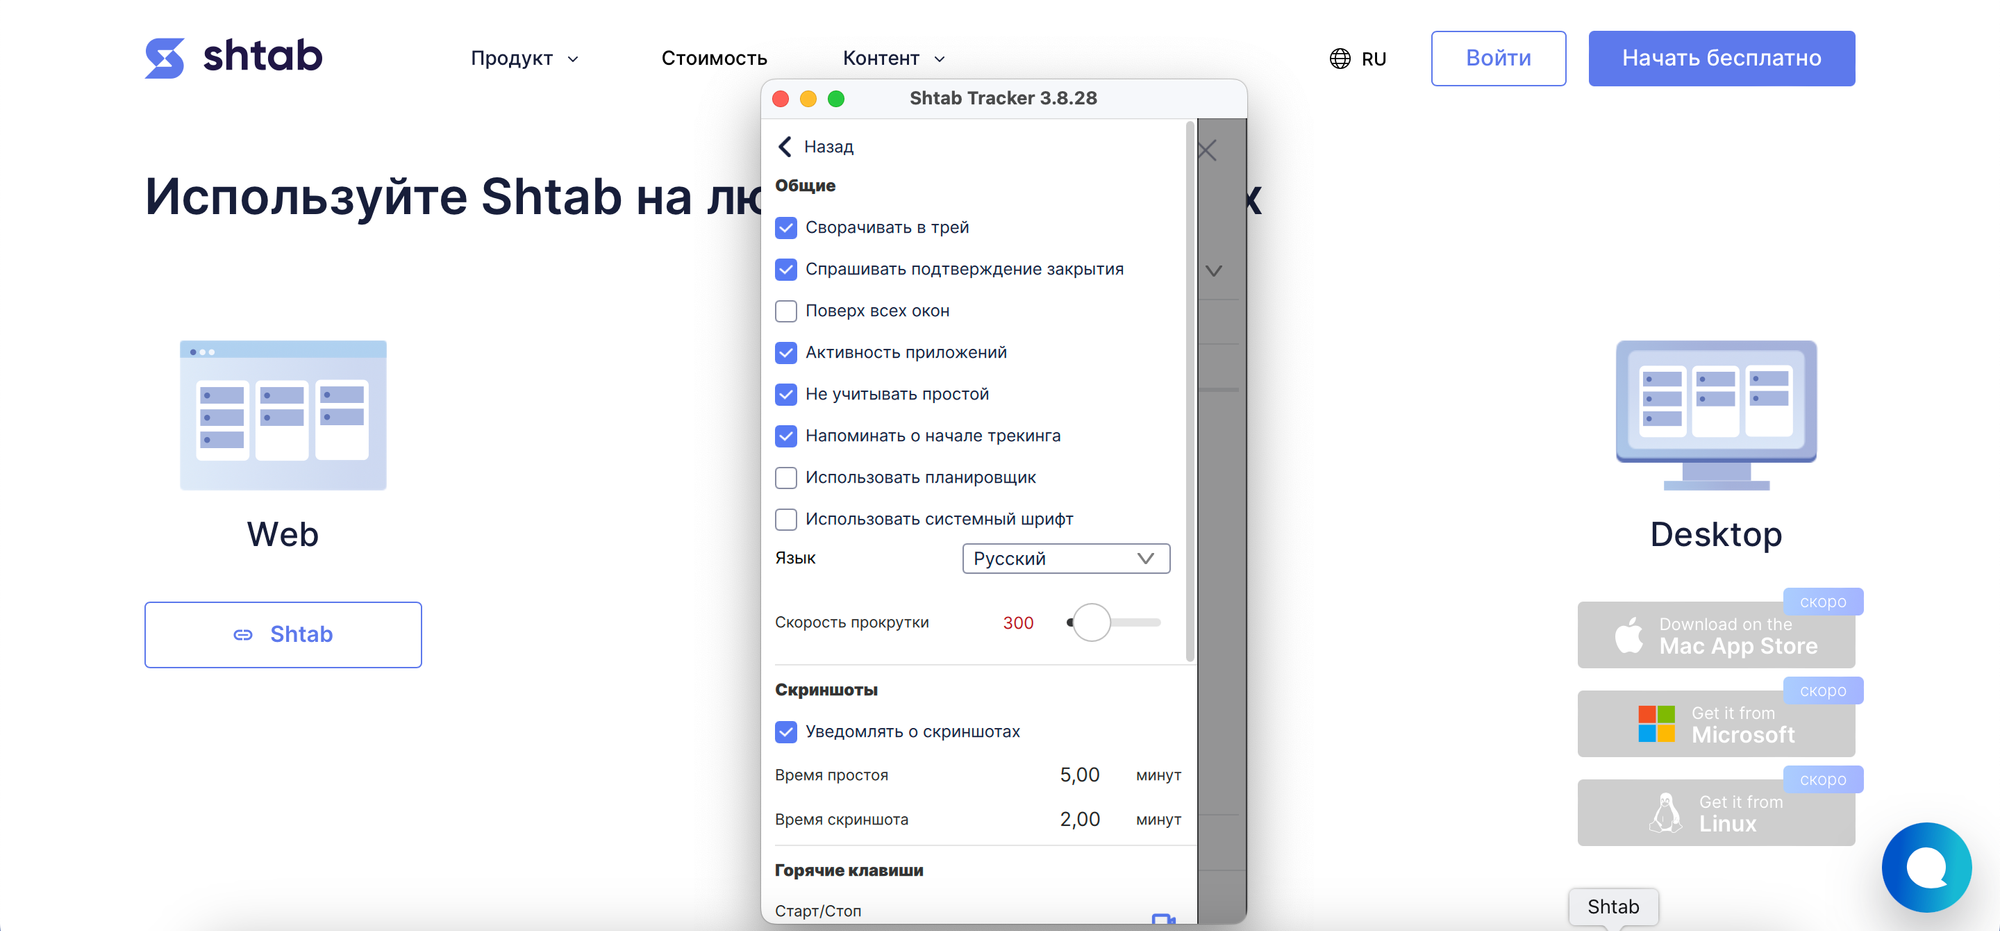This screenshot has width=2000, height=931.
Task: Click the Общие section heading
Action: (805, 186)
